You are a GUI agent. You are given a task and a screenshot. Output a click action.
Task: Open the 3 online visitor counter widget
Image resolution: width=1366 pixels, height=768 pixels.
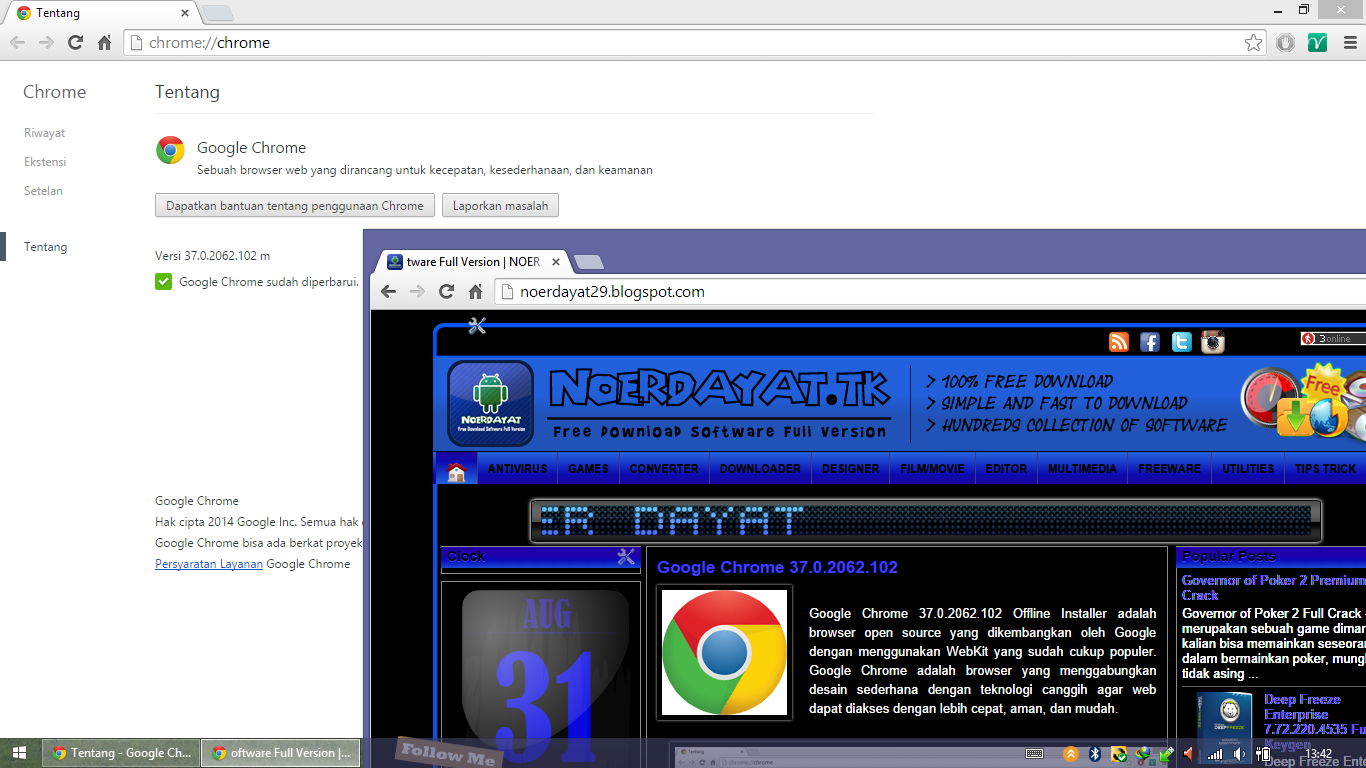pyautogui.click(x=1328, y=338)
